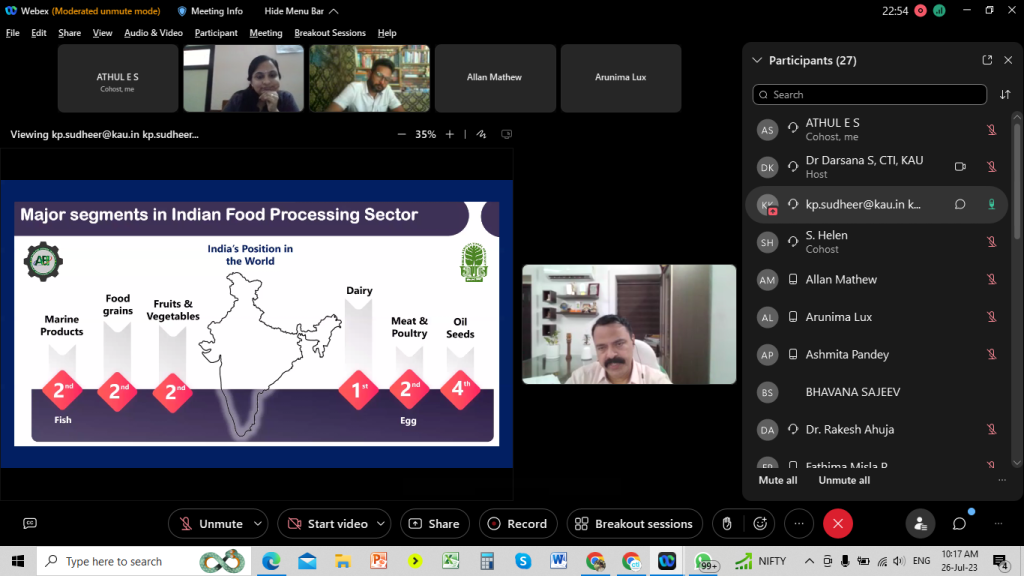Click the sort participants icon
Viewport: 1024px width, 576px height.
tap(1005, 95)
